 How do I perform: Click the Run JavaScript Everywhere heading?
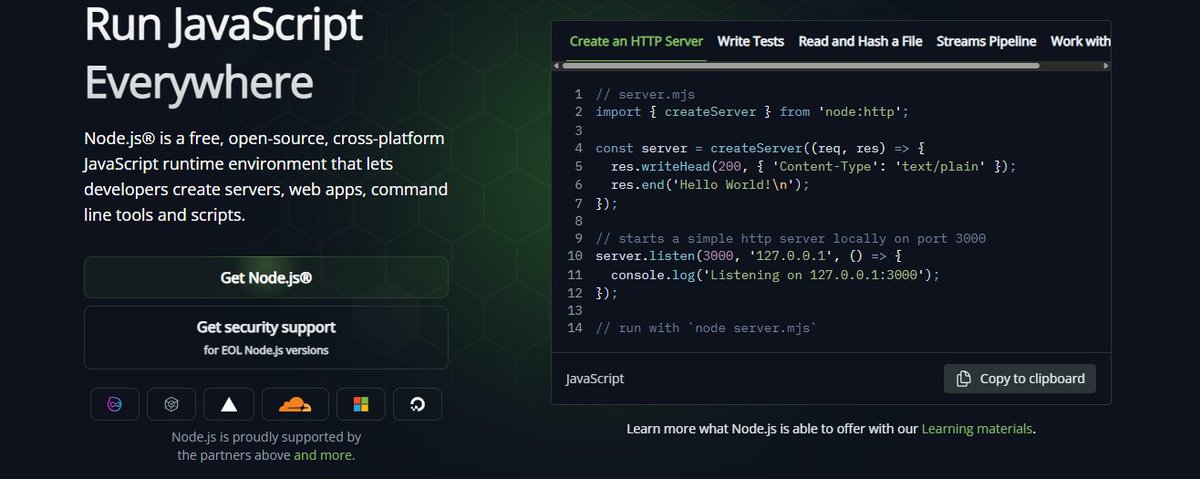224,52
